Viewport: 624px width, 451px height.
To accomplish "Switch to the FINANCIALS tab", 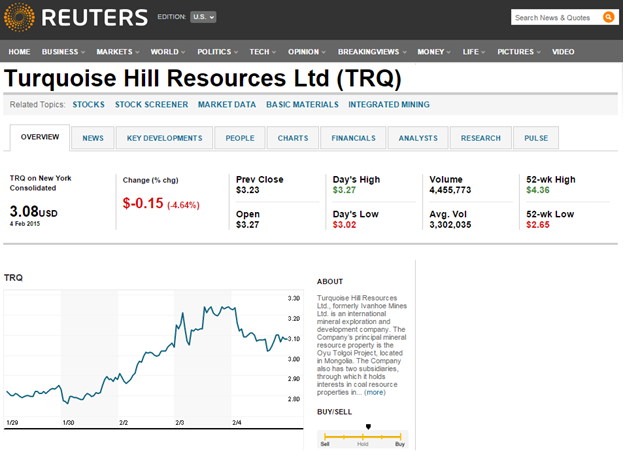I will (353, 138).
